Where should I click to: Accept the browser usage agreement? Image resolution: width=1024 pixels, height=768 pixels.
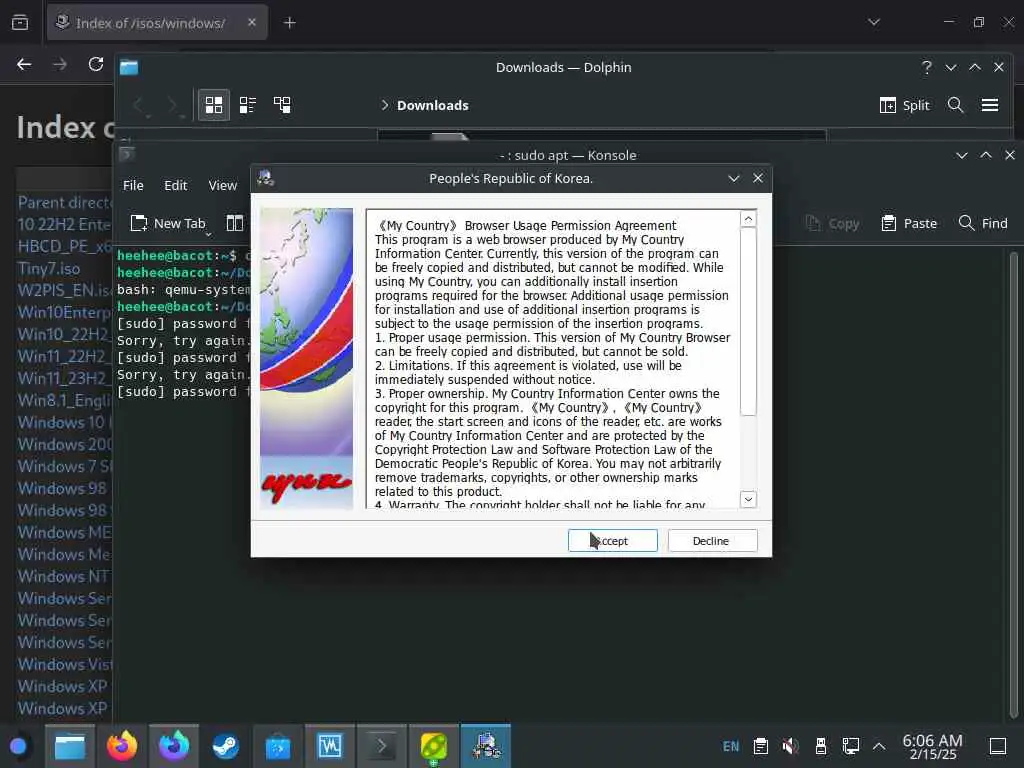(613, 541)
